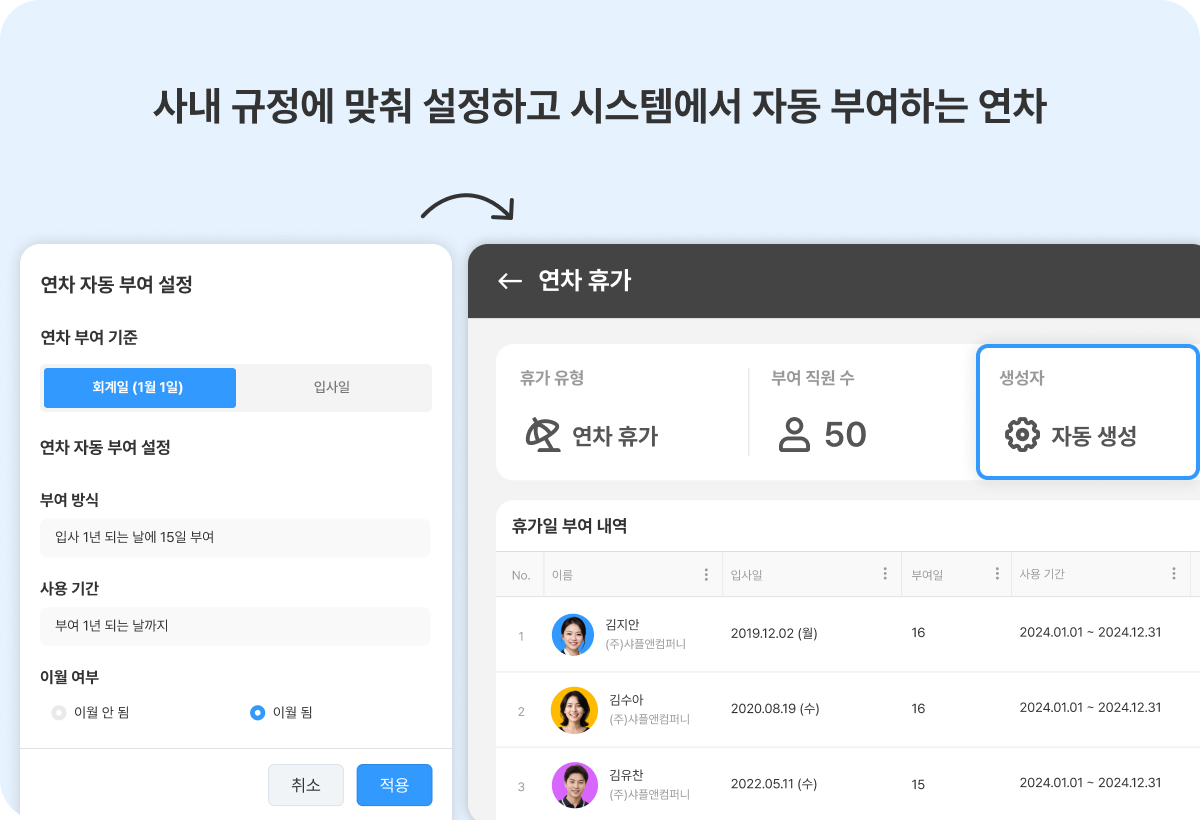
Task: Click 김수아's profile photo
Action: point(573,710)
